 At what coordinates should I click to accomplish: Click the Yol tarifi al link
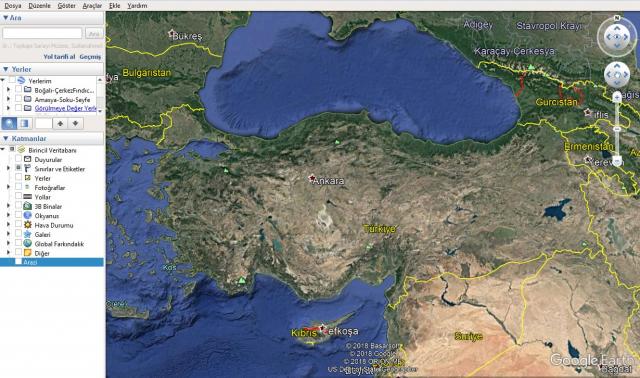click(59, 57)
